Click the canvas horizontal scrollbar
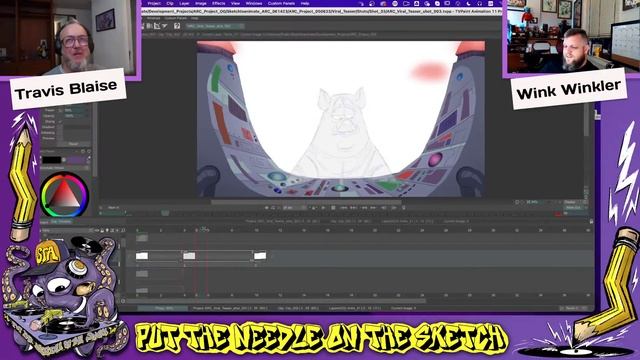This screenshot has height=360, width=640. (306, 202)
